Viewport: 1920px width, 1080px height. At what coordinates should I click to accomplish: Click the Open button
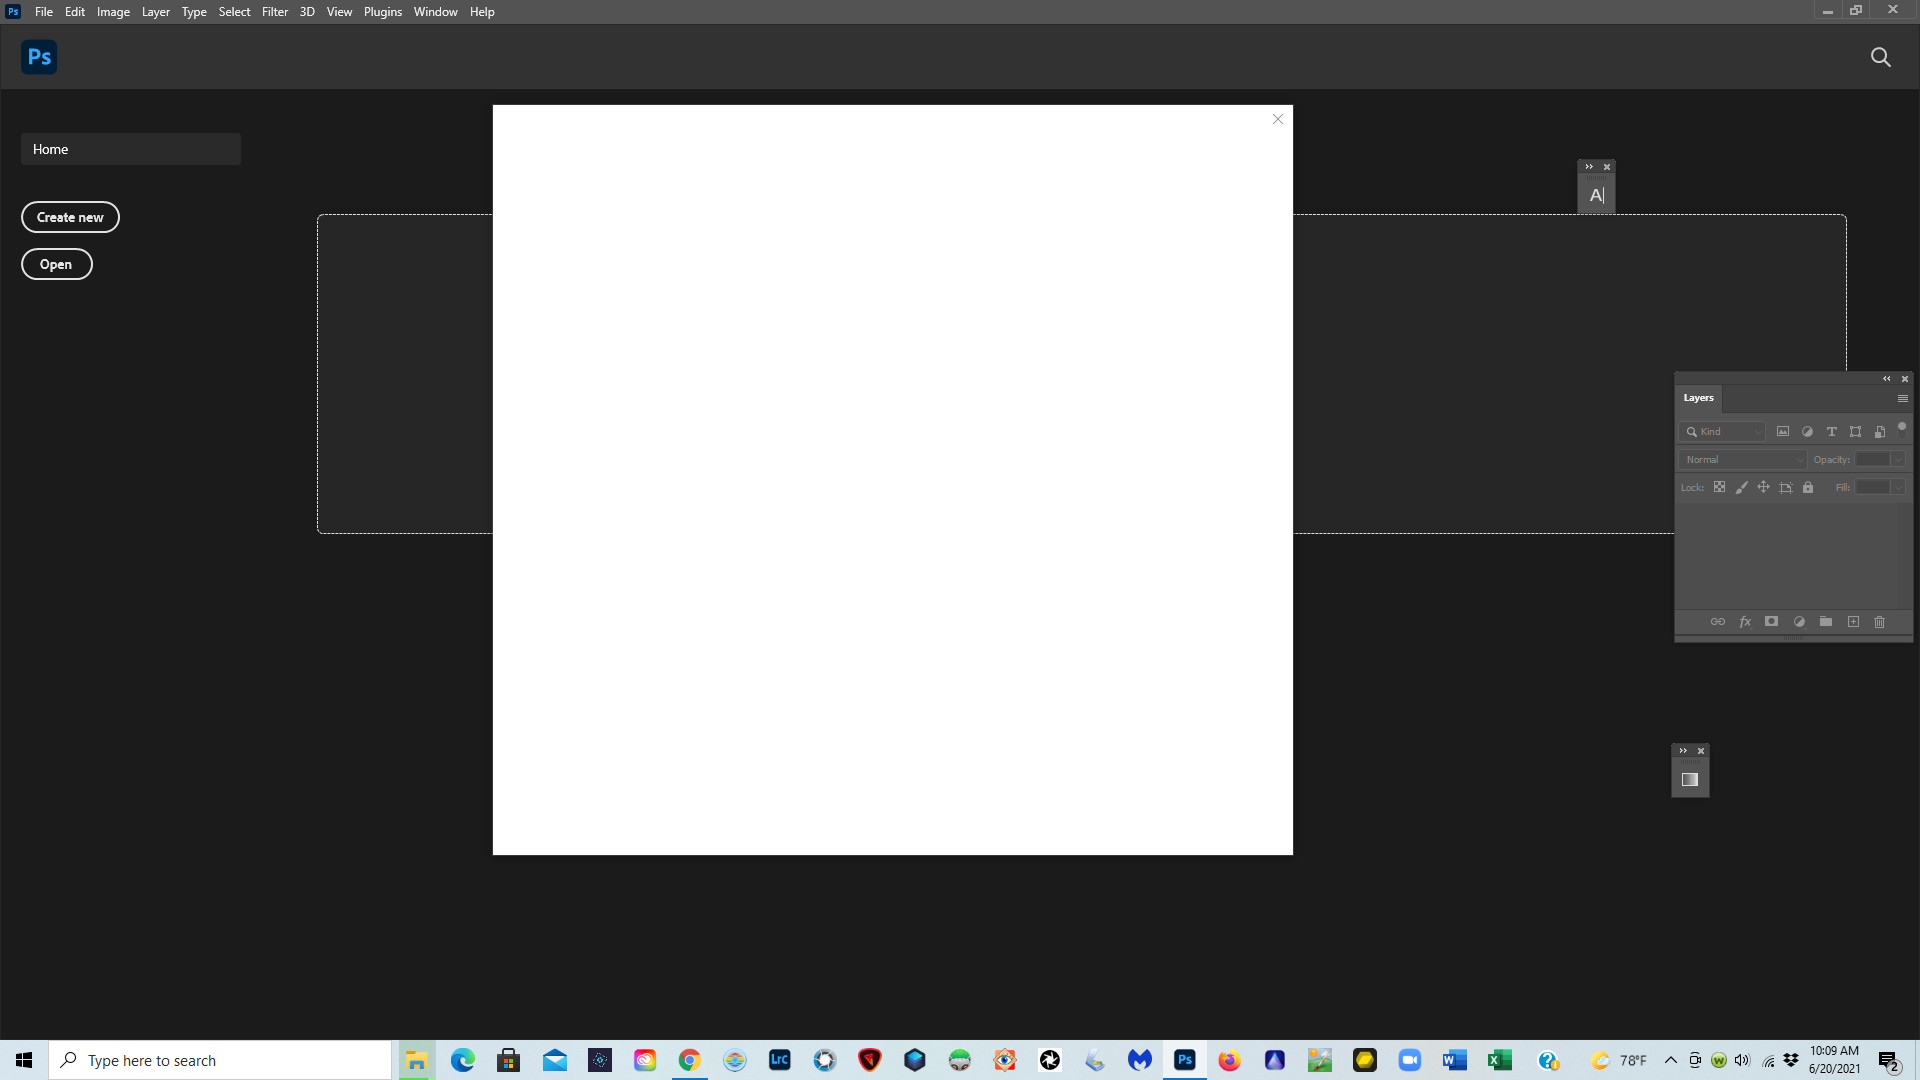[x=55, y=264]
